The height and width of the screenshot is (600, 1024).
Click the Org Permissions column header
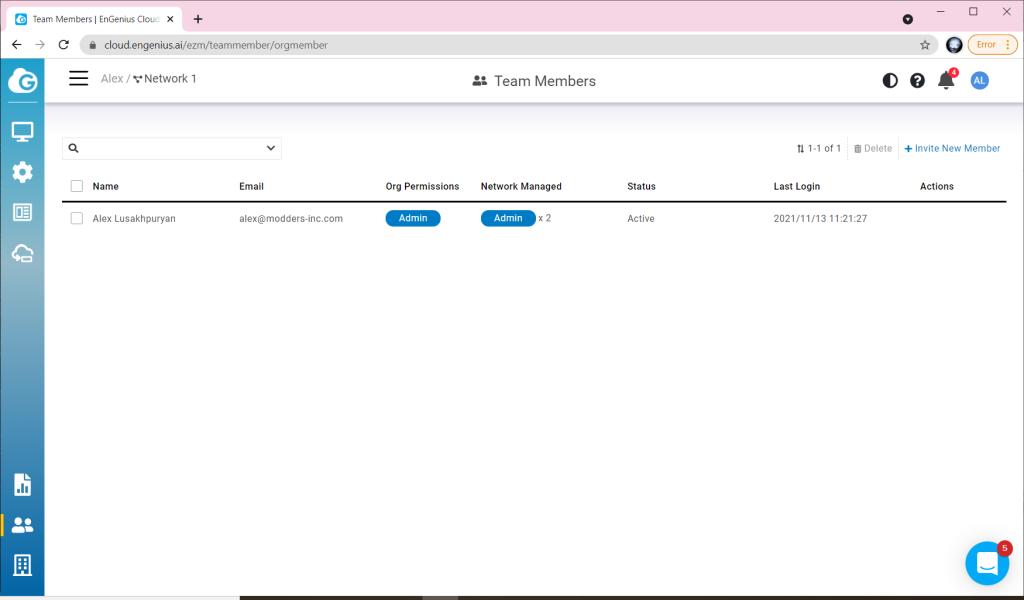click(423, 186)
